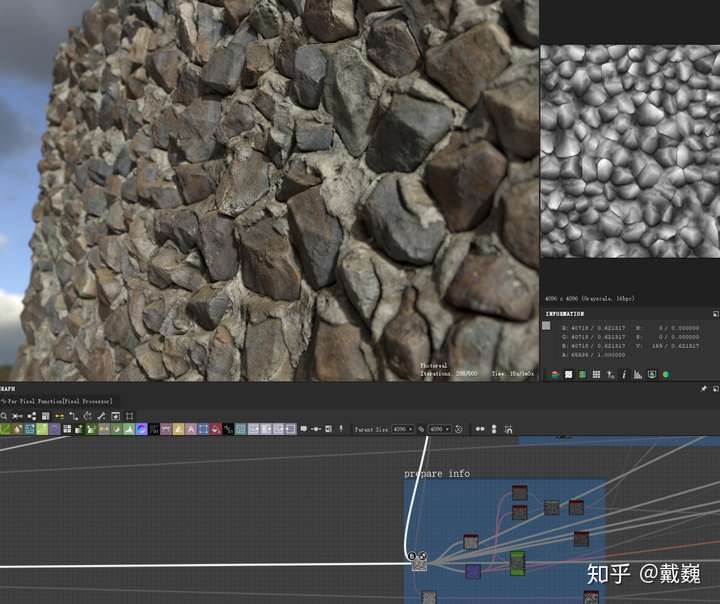Select the For Final Function graph tab
The image size is (720, 604).
pos(57,401)
